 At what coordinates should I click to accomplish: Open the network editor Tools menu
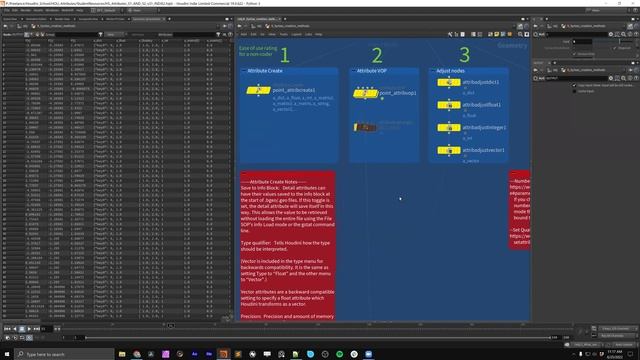coord(283,35)
